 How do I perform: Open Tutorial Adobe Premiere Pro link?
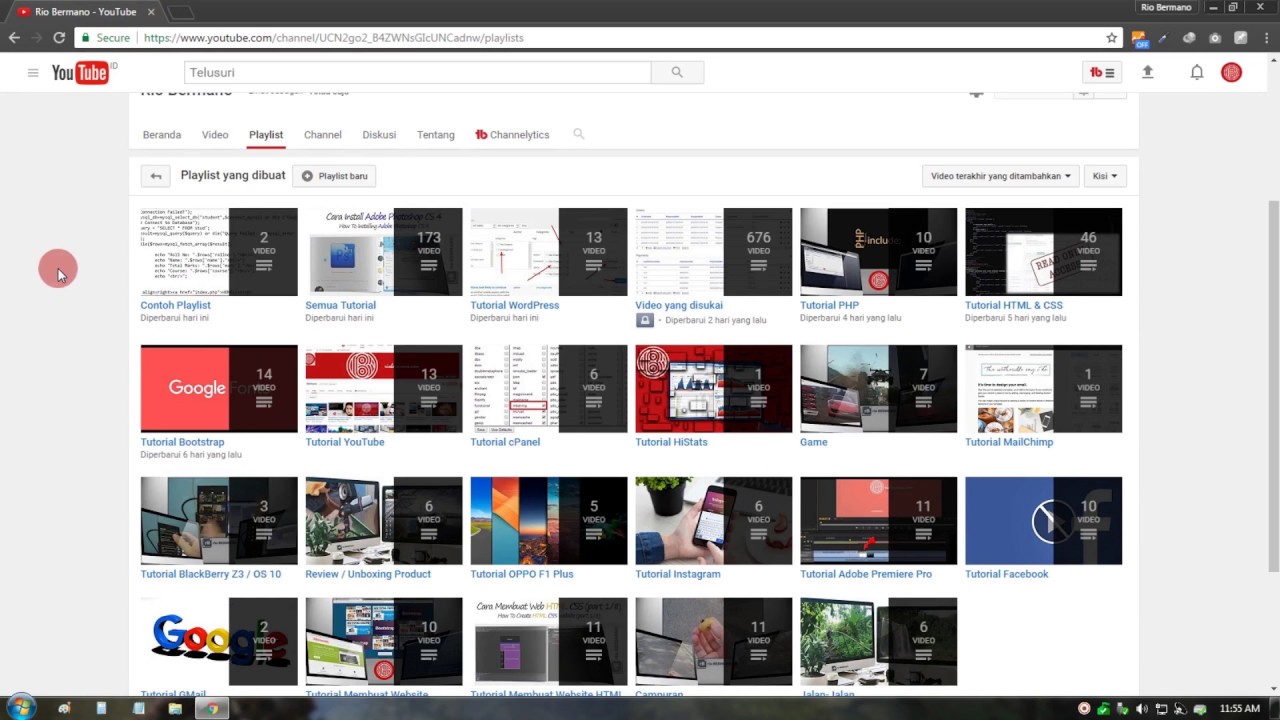click(x=866, y=574)
